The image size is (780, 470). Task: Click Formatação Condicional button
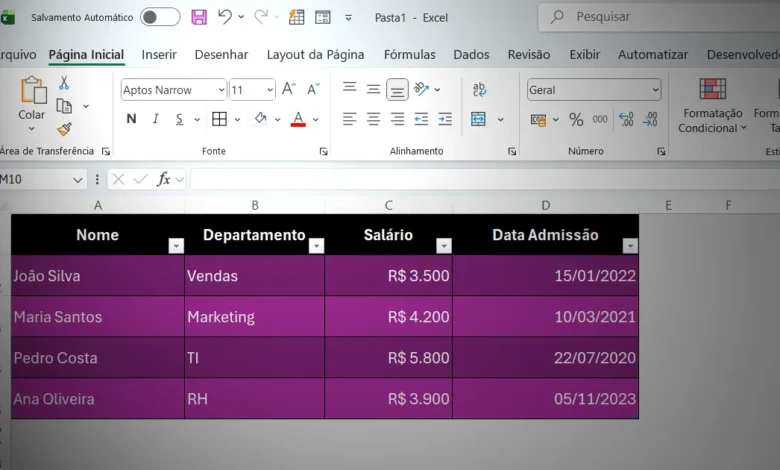(x=712, y=105)
